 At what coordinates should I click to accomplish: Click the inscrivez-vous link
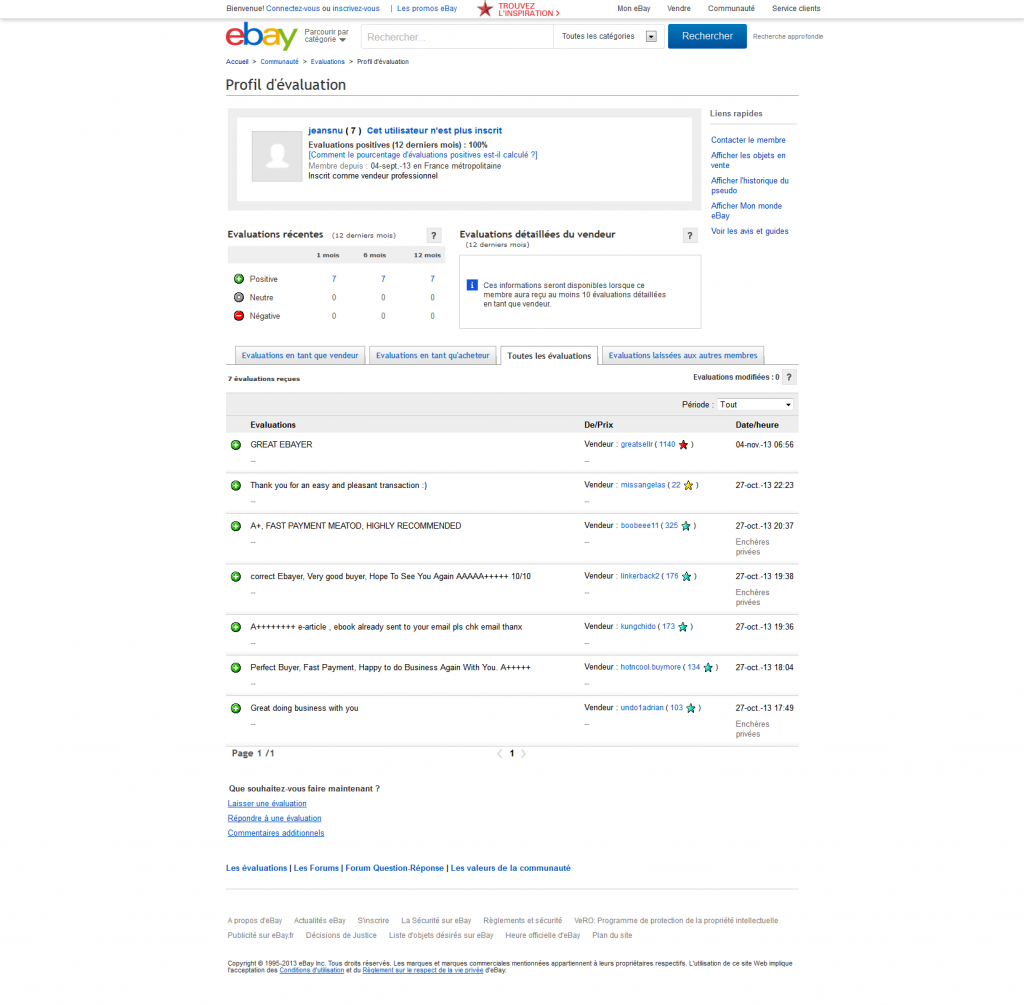[x=356, y=8]
